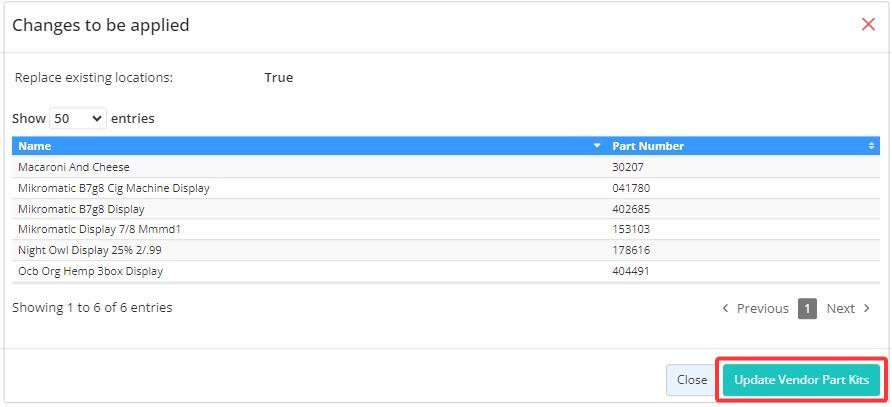Select Mikromatic Display 7/8 Mmmd1 row

(x=446, y=229)
